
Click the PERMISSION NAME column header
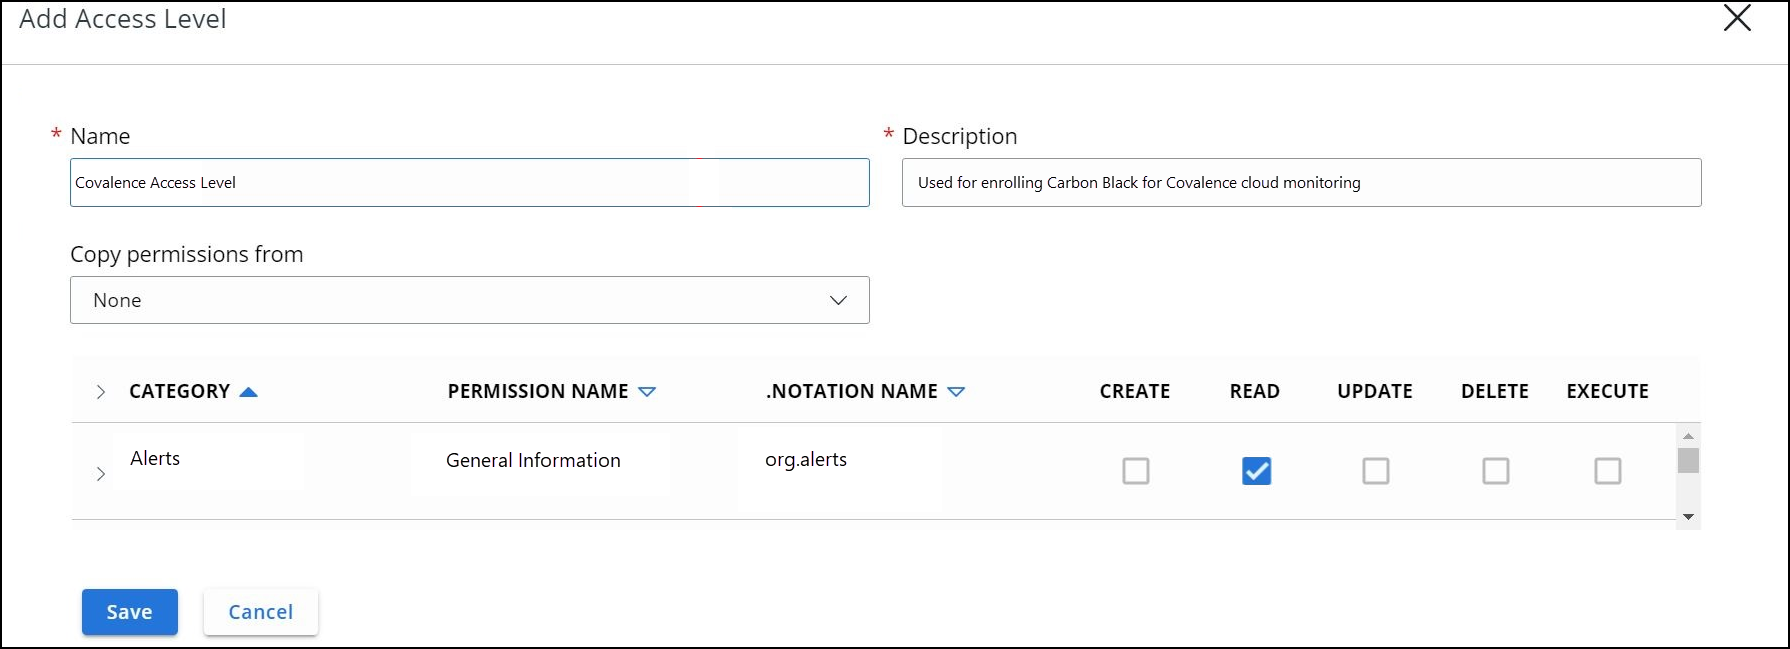(x=538, y=392)
